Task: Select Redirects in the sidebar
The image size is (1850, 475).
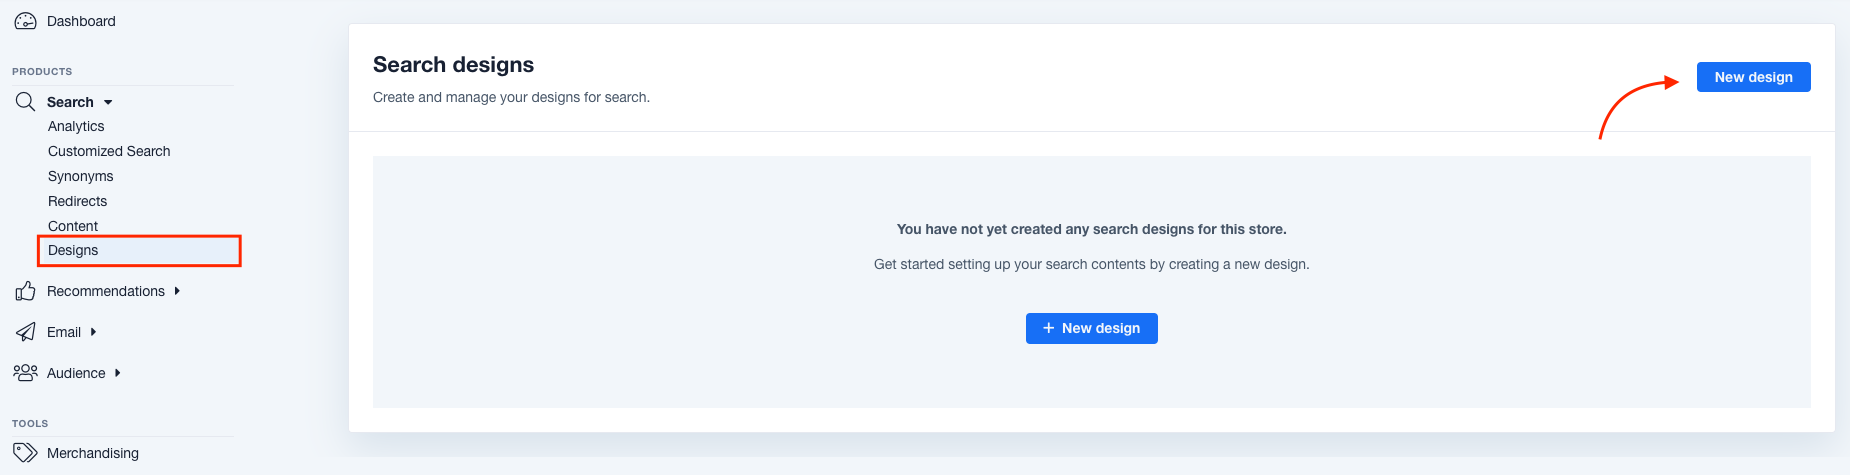Action: pyautogui.click(x=77, y=201)
